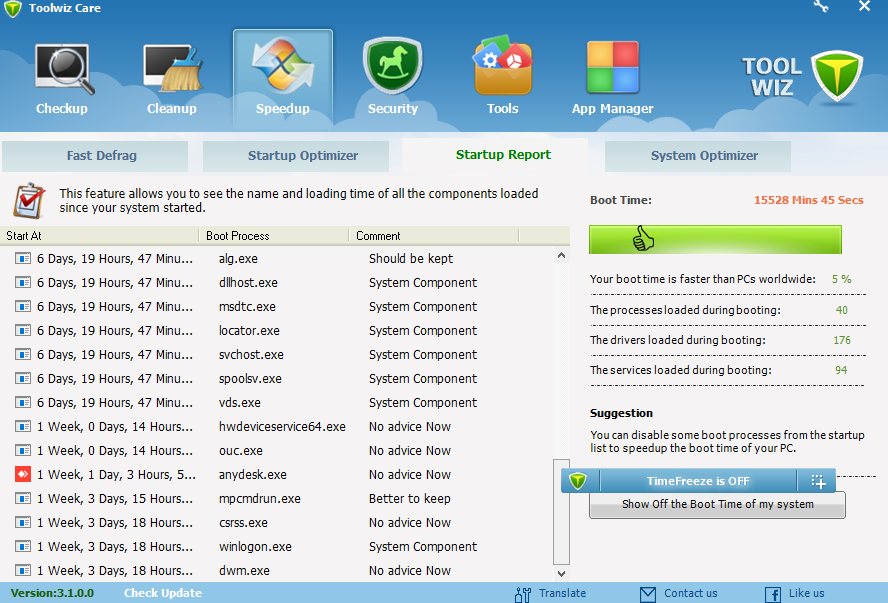
Task: Click the Contact us envelope icon
Action: (x=647, y=594)
